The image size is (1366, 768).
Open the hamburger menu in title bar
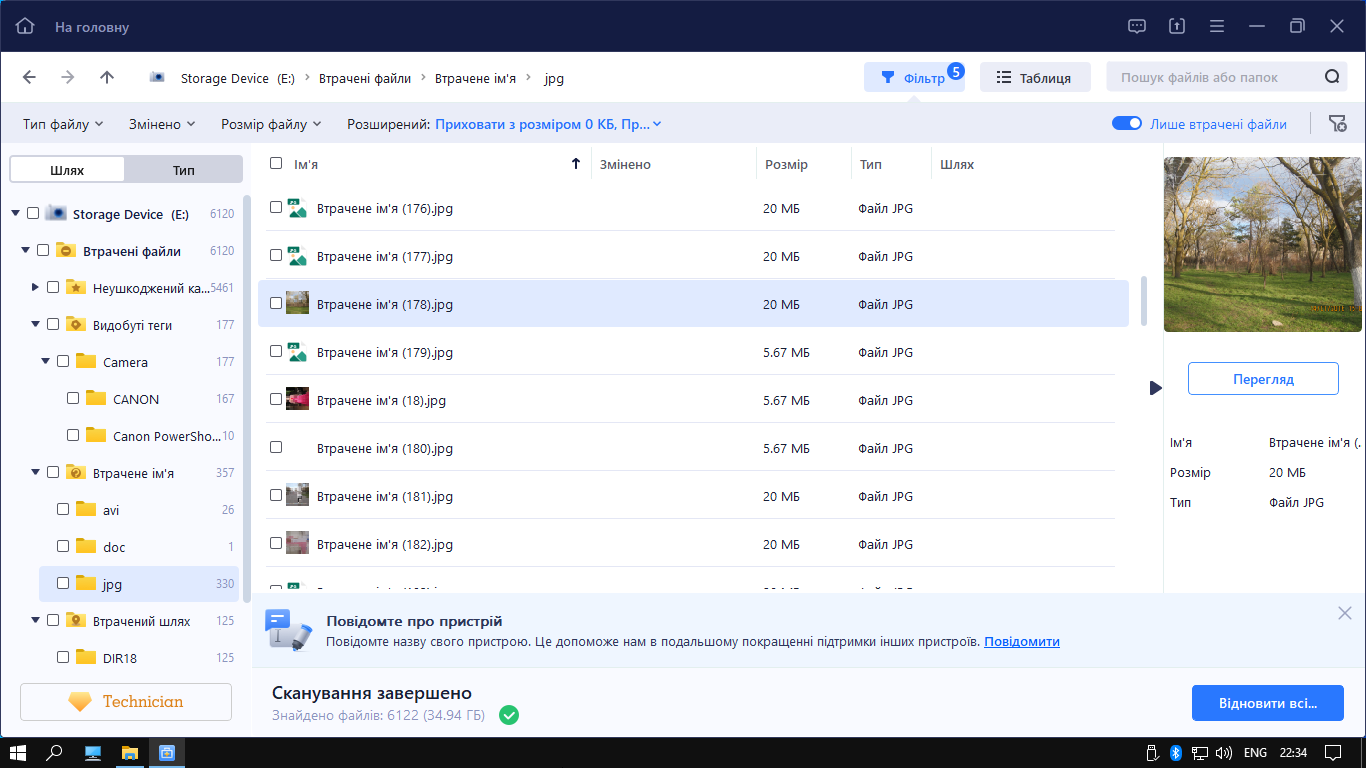coord(1217,27)
